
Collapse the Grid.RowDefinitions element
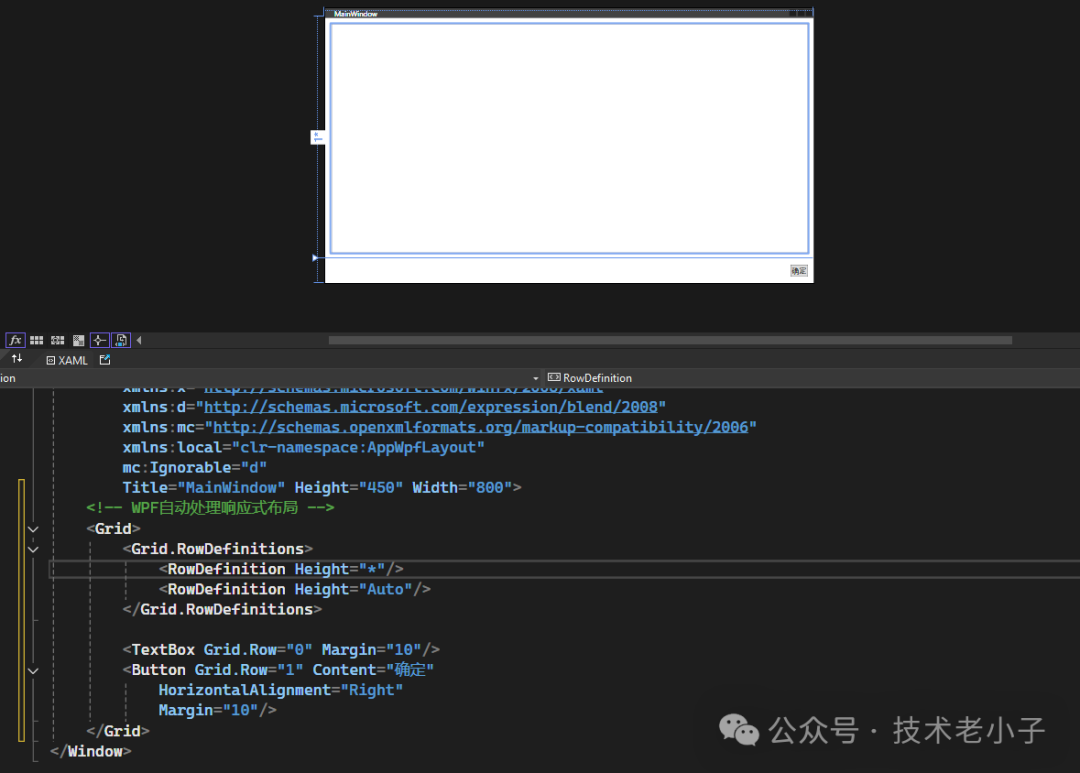(x=33, y=549)
